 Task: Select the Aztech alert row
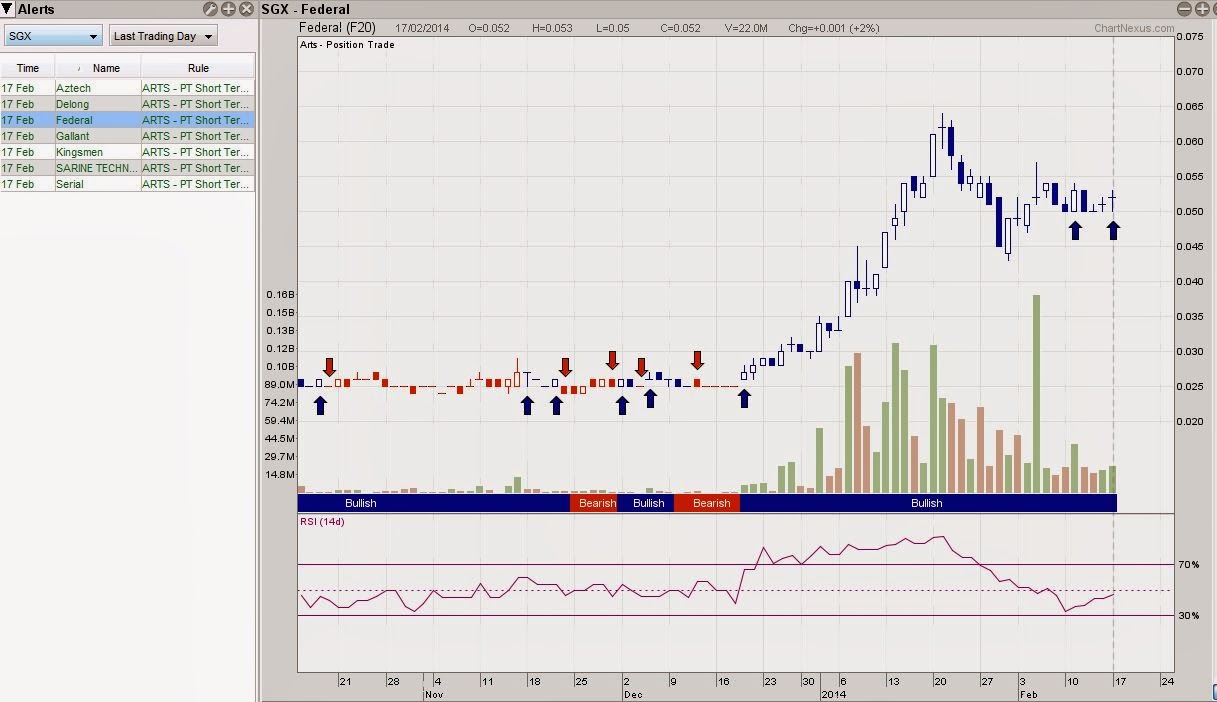(127, 88)
